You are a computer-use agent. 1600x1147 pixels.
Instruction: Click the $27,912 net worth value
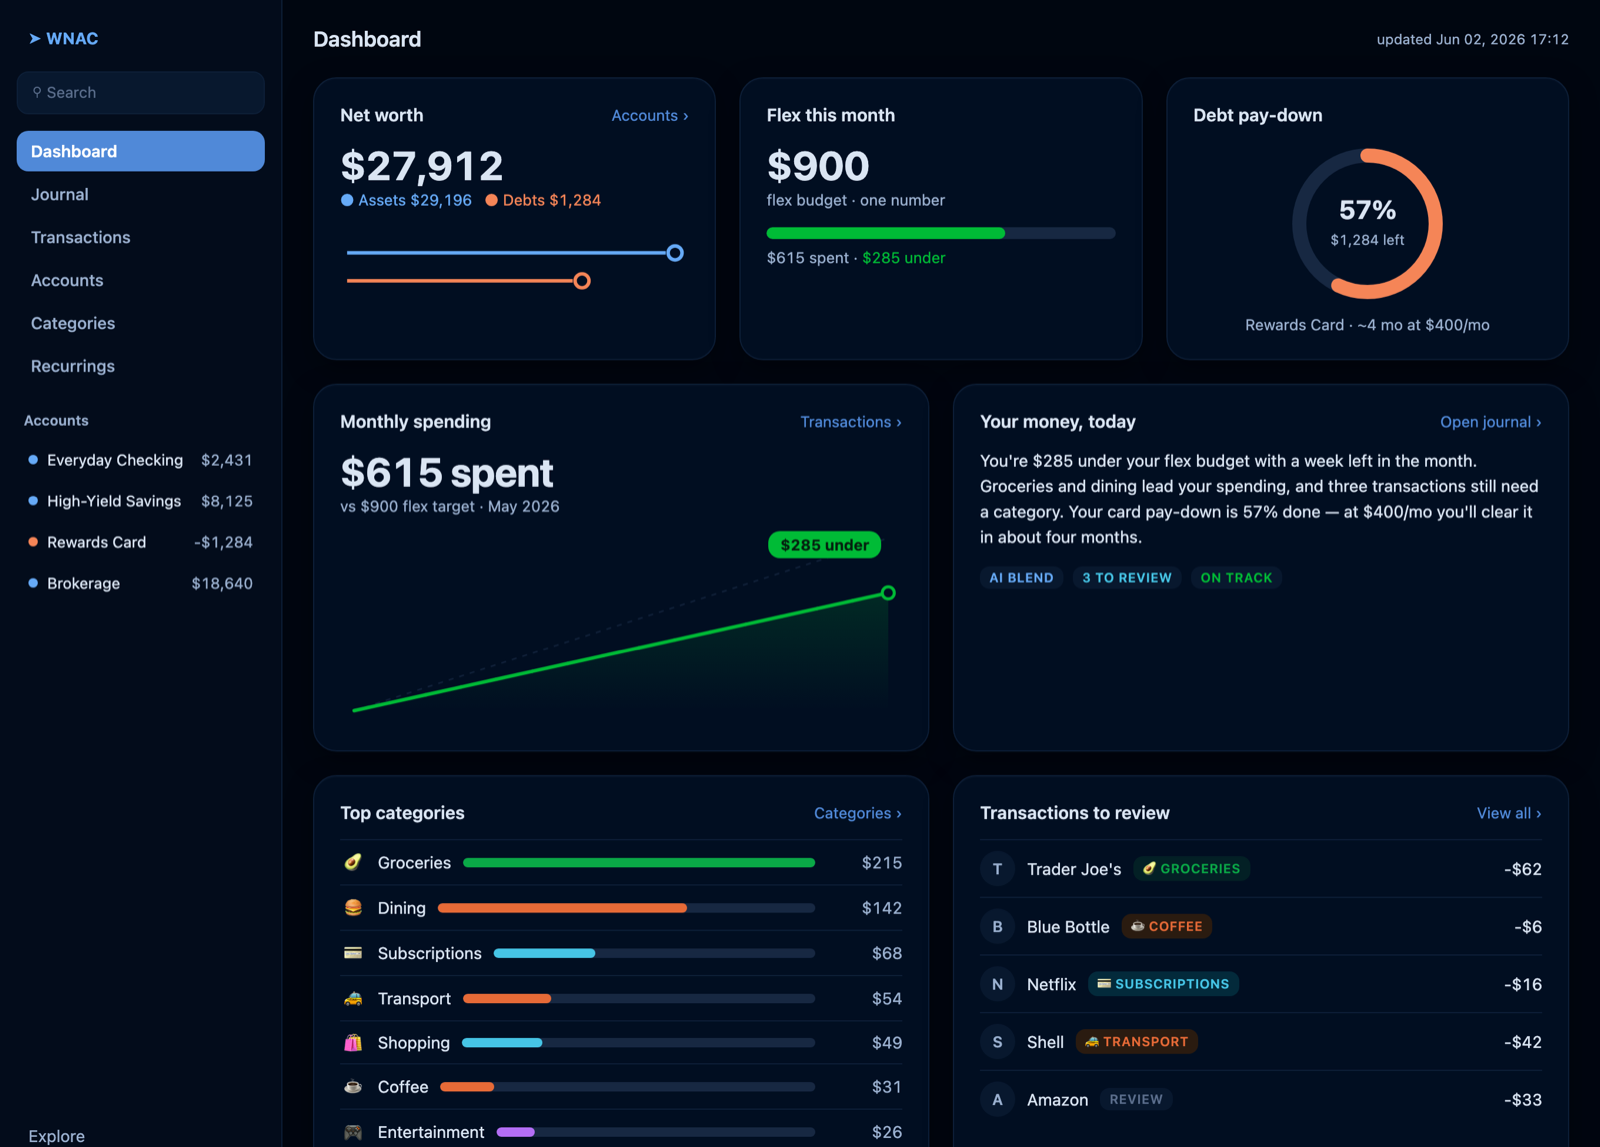click(422, 166)
